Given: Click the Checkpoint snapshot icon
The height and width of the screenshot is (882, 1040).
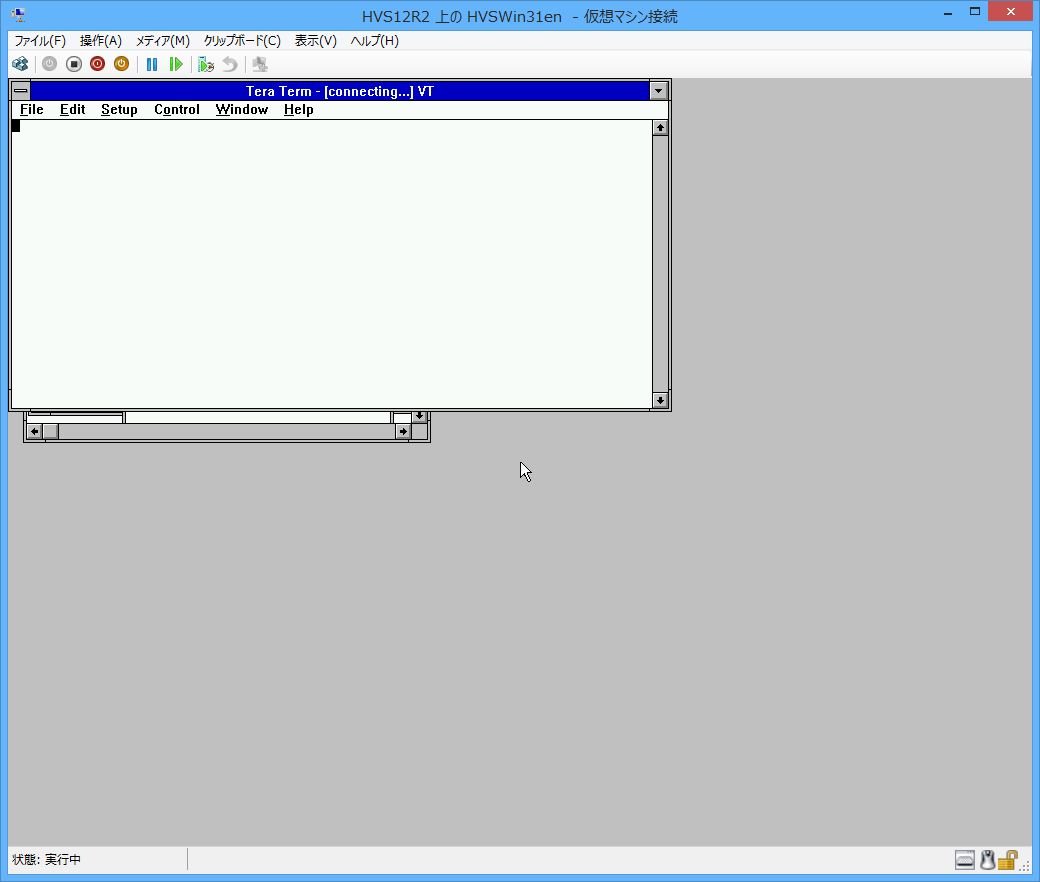Looking at the screenshot, I should pyautogui.click(x=206, y=64).
